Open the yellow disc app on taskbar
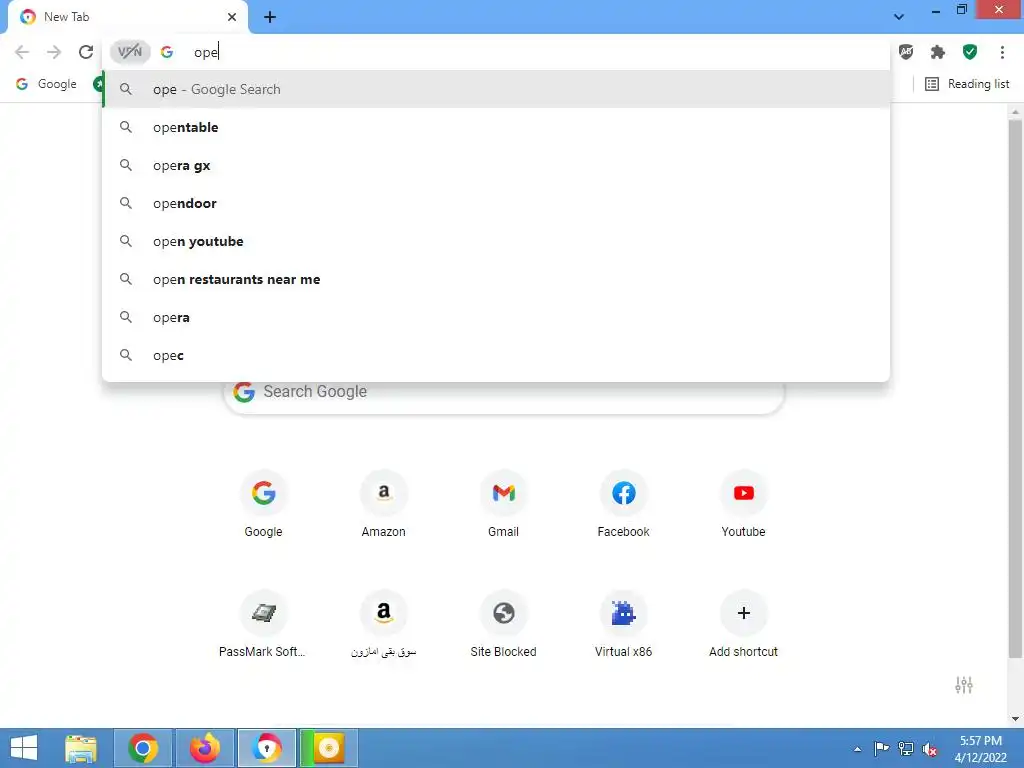This screenshot has height=768, width=1024. pyautogui.click(x=328, y=748)
